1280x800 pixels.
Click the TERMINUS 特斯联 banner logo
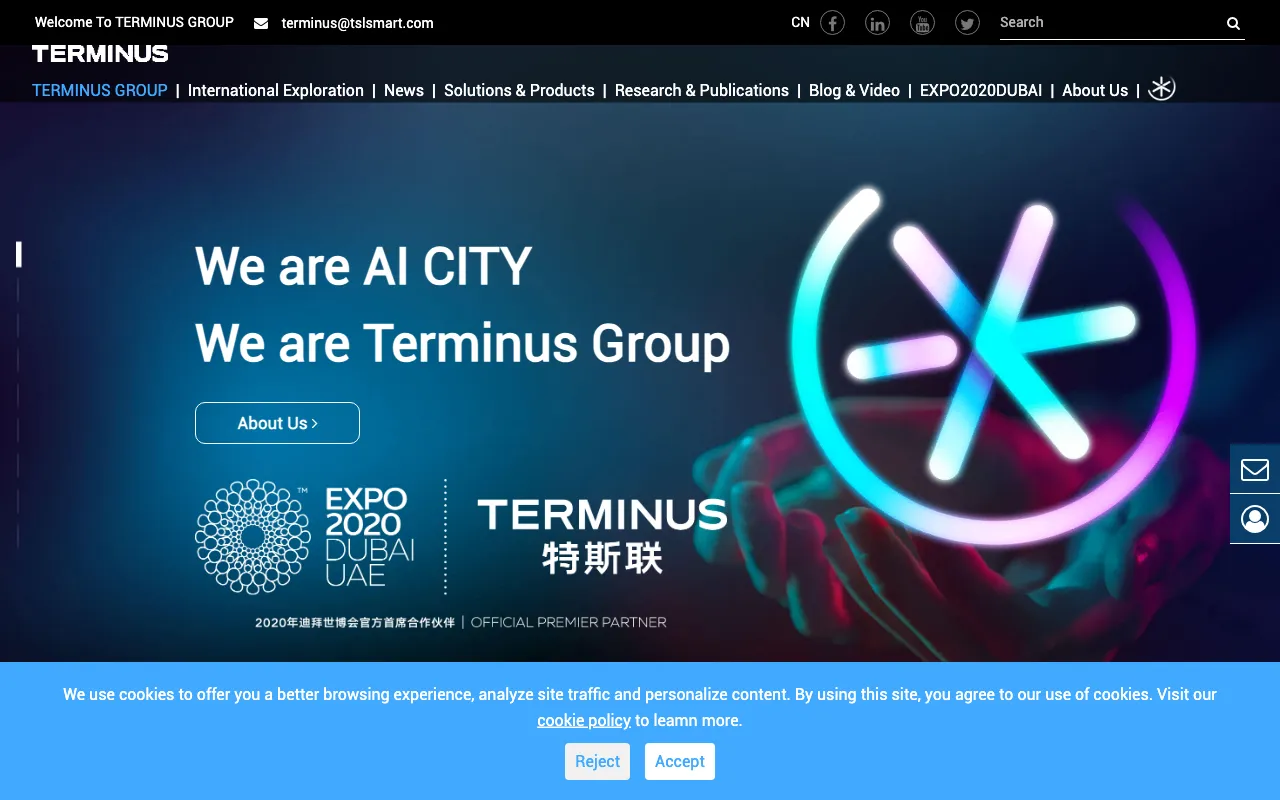[602, 537]
